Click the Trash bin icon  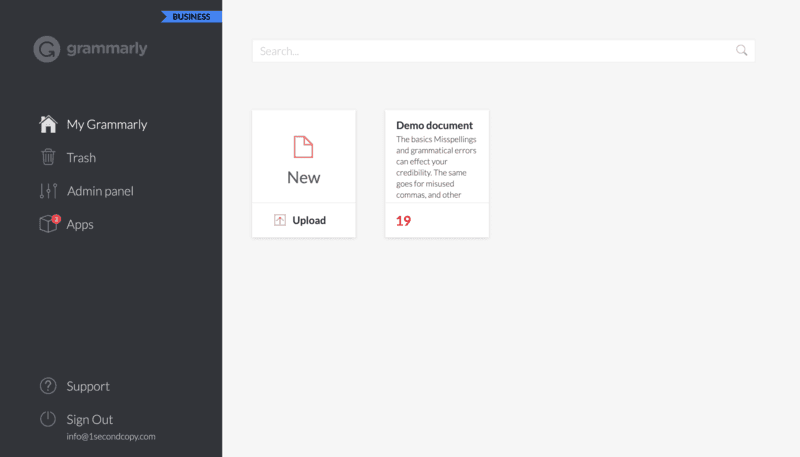coord(48,157)
